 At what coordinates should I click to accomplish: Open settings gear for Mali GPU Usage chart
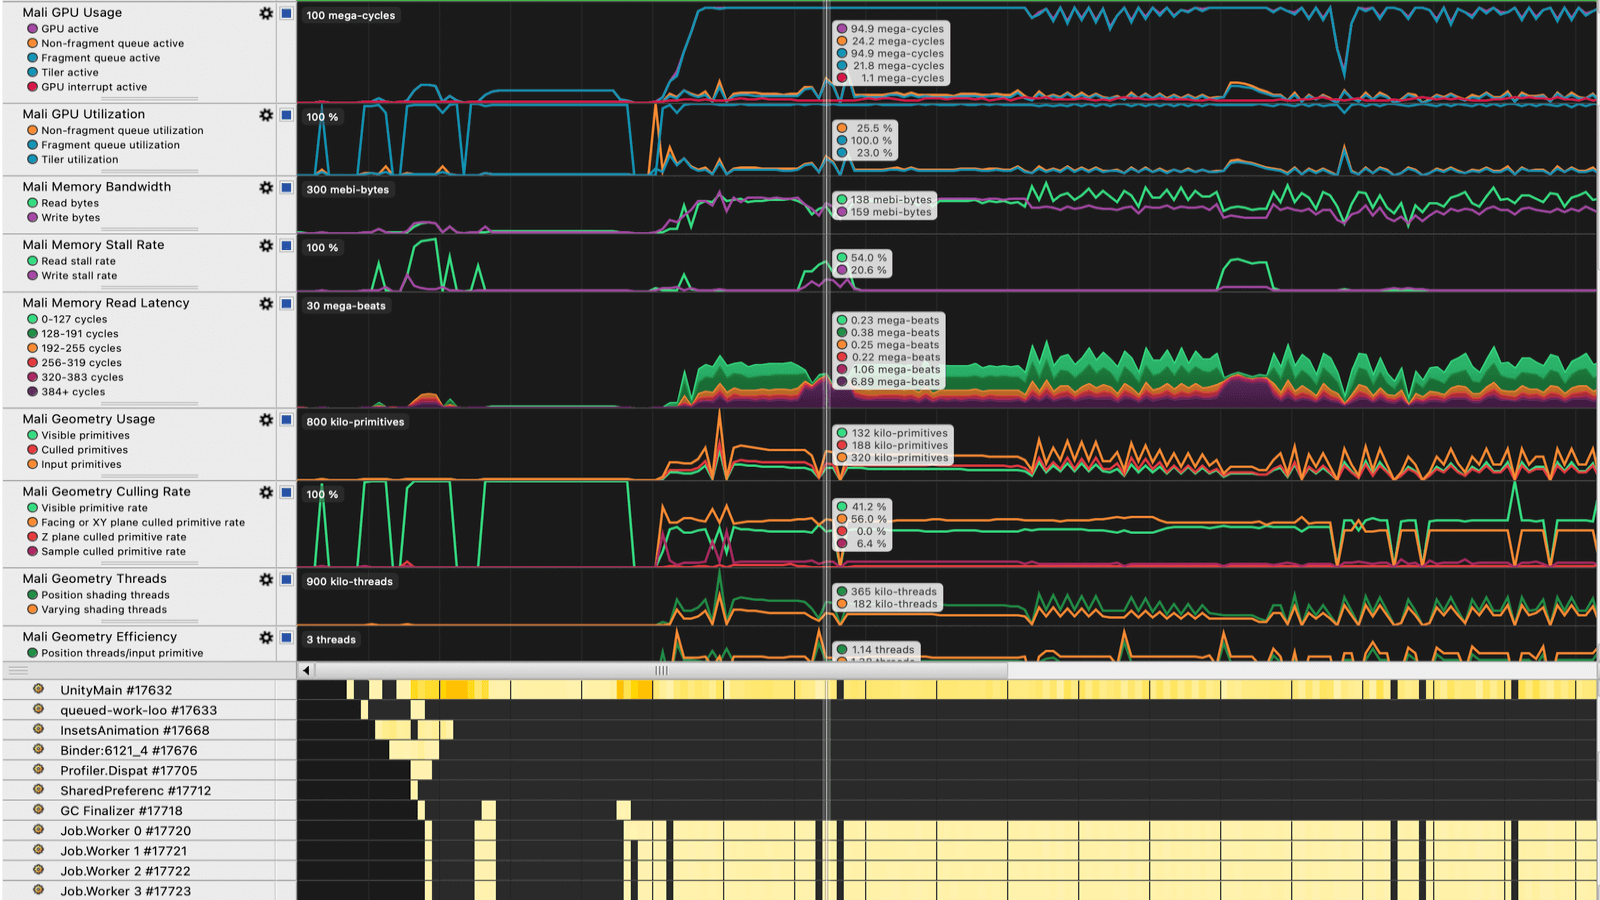click(266, 14)
